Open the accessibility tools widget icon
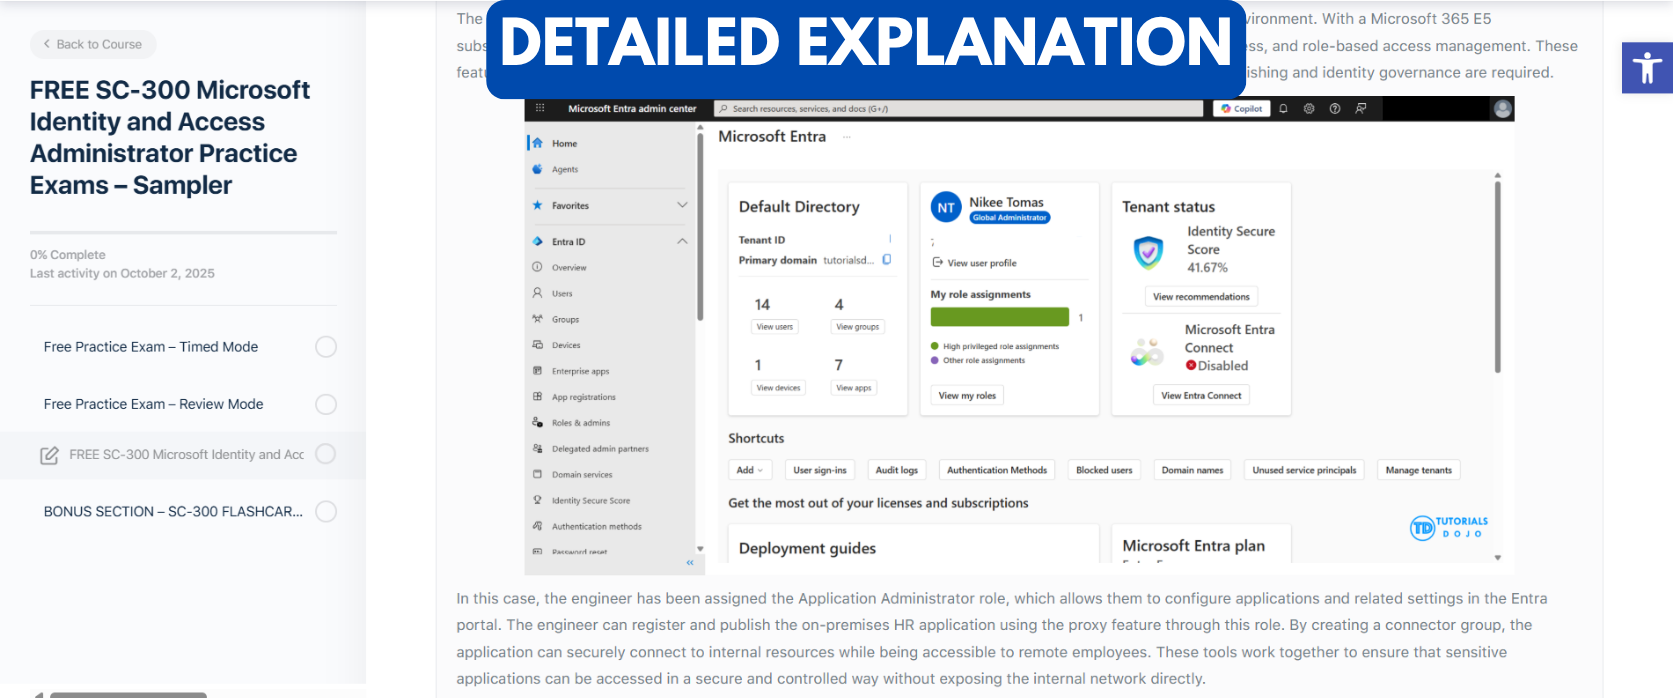Screen dimensions: 1673x698 tap(1647, 68)
